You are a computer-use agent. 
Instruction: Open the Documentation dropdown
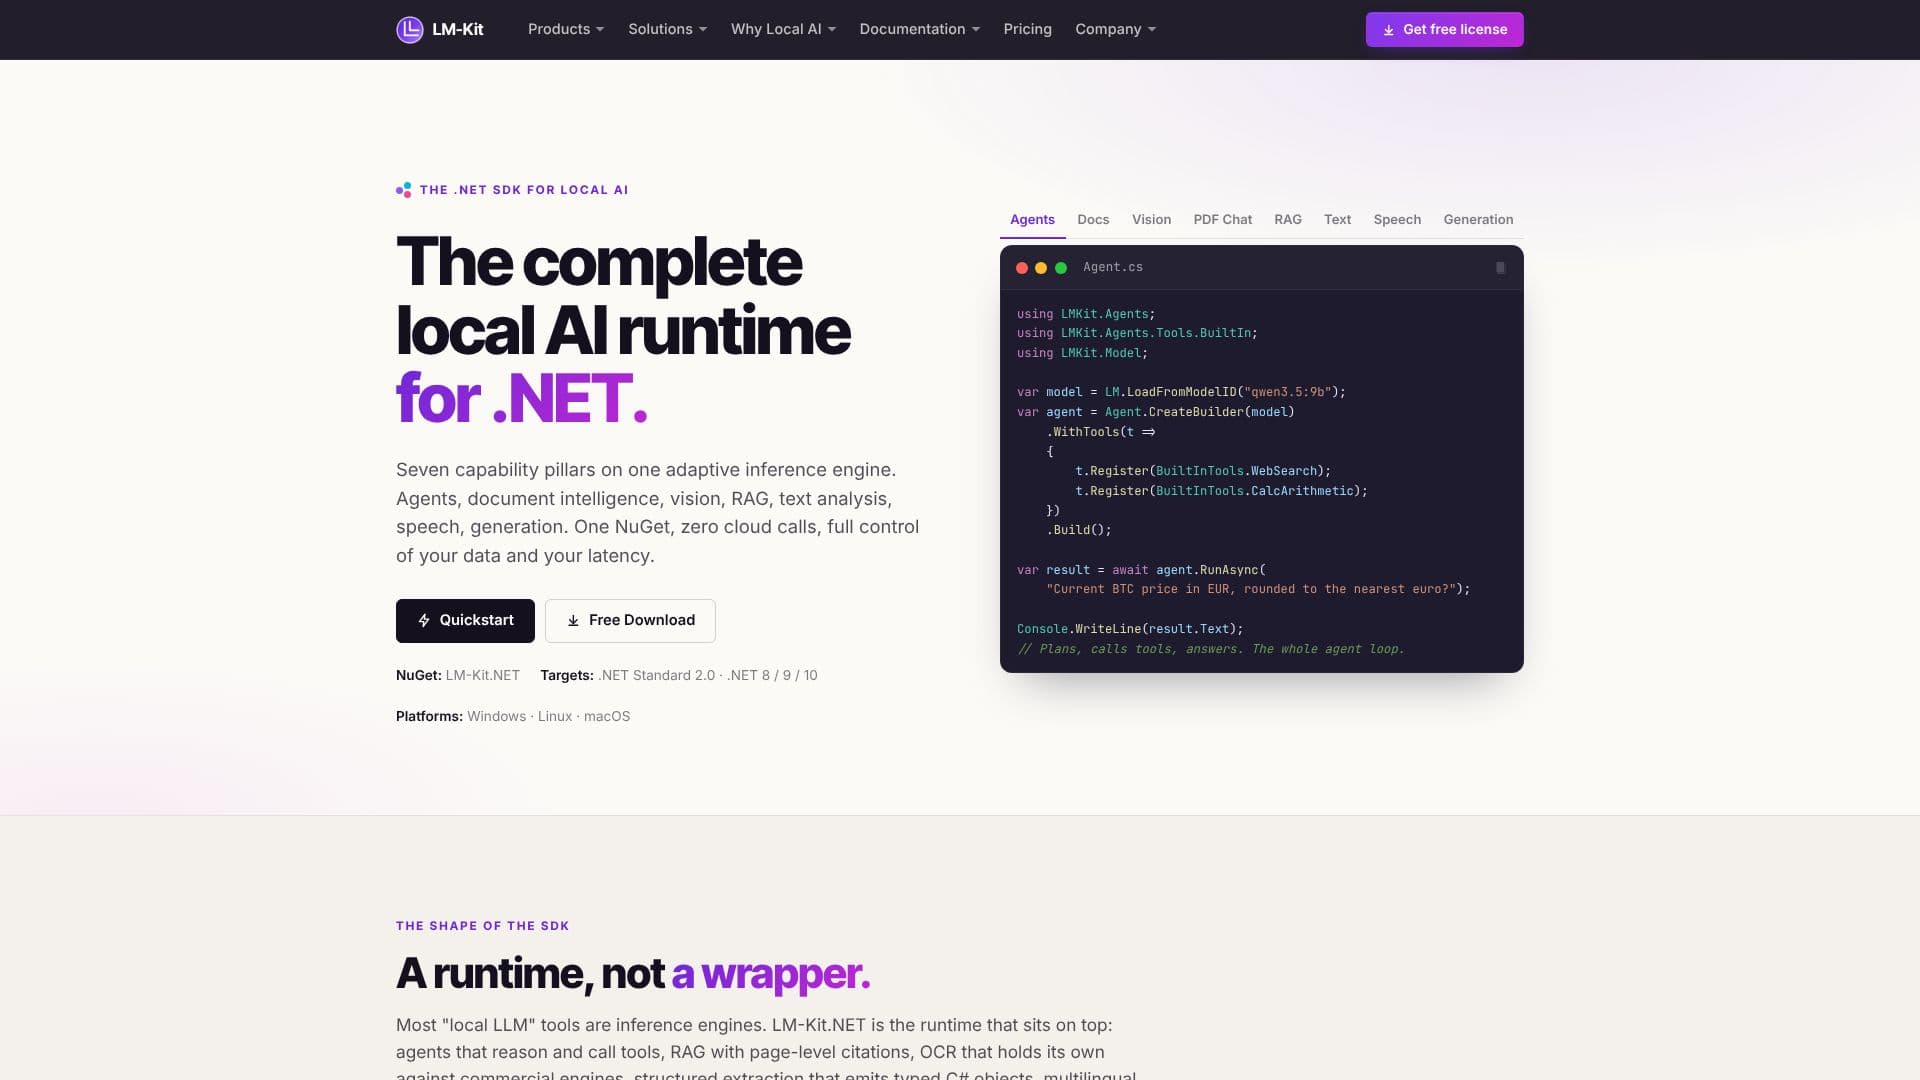(919, 29)
